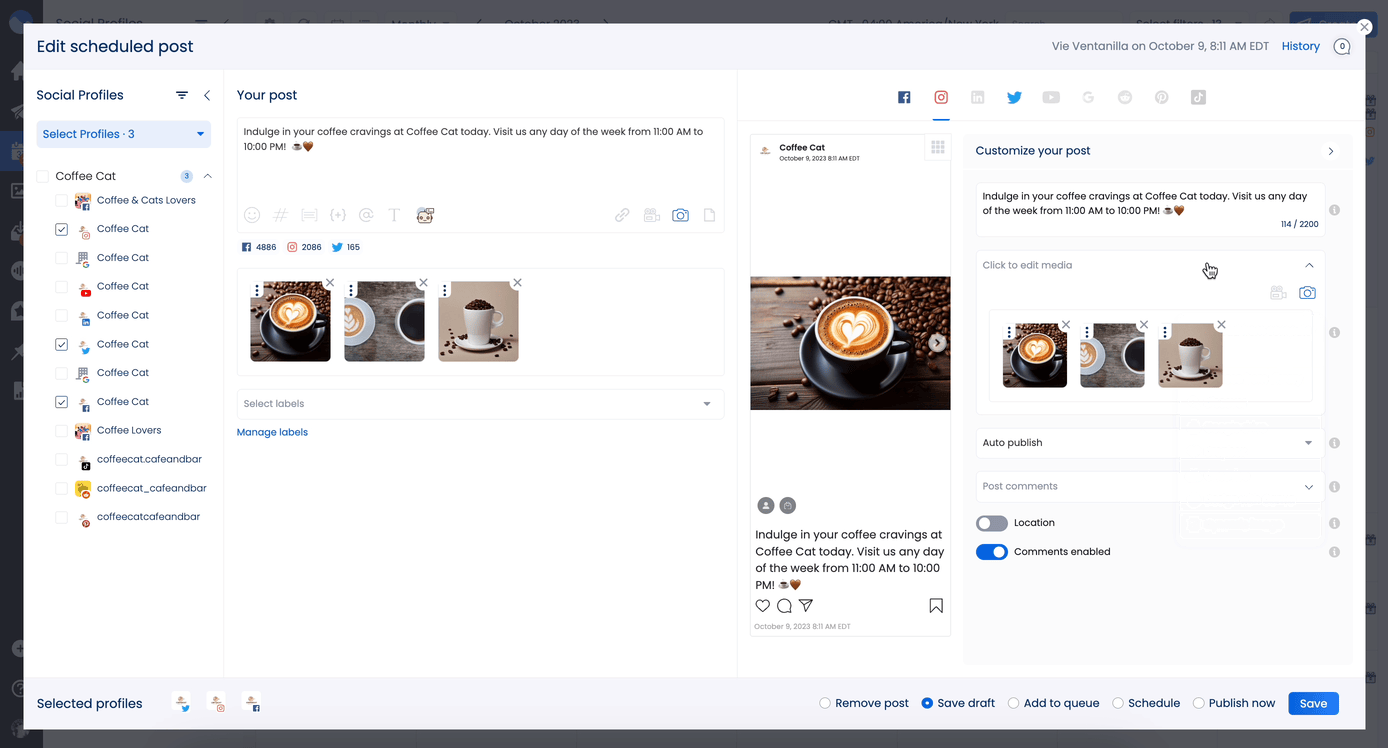Screen dimensions: 1388x748
Task: Click the camera icon in Click to edit media
Action: (x=1307, y=293)
